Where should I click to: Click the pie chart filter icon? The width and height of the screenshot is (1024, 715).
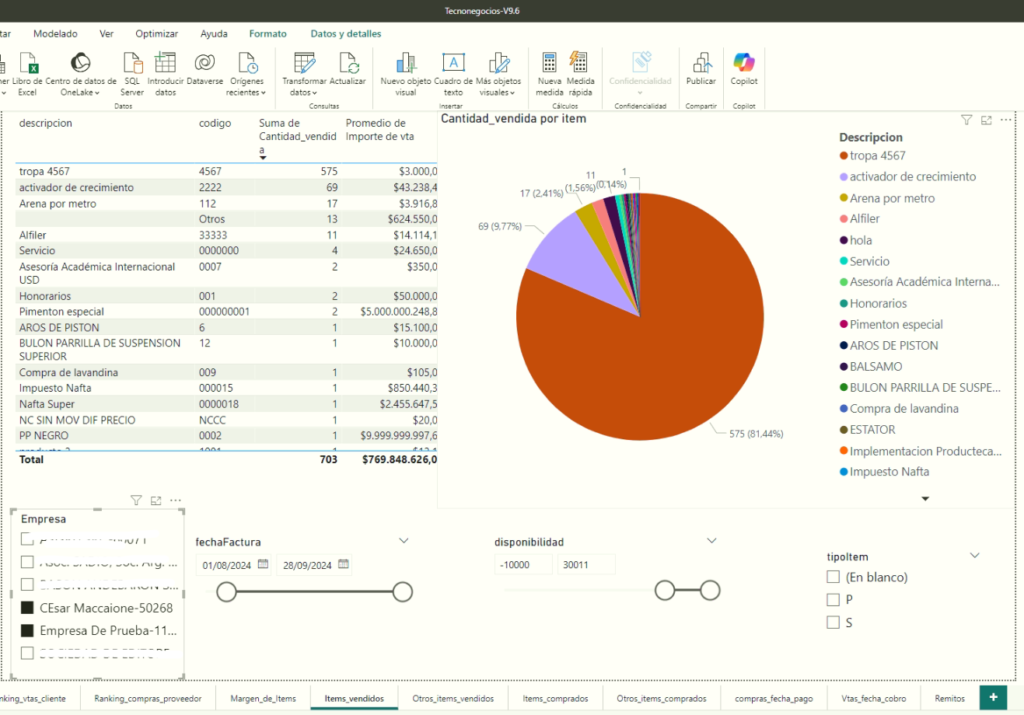pos(966,120)
